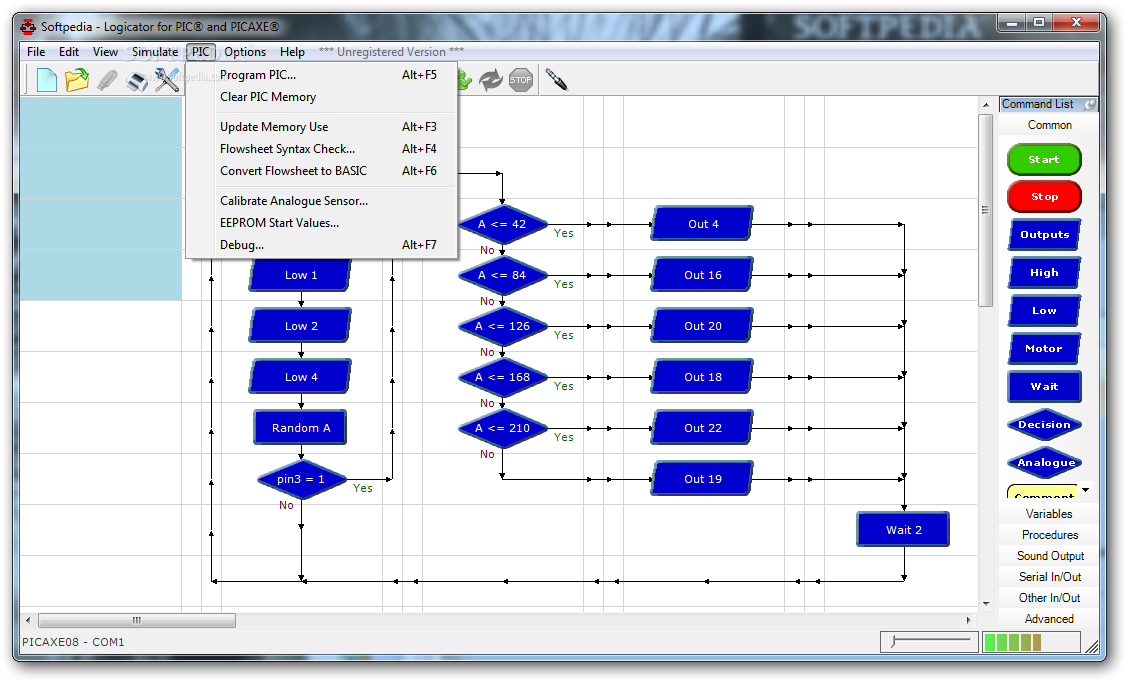Select the Outputs command block
This screenshot has height=682, width=1127.
(1044, 235)
